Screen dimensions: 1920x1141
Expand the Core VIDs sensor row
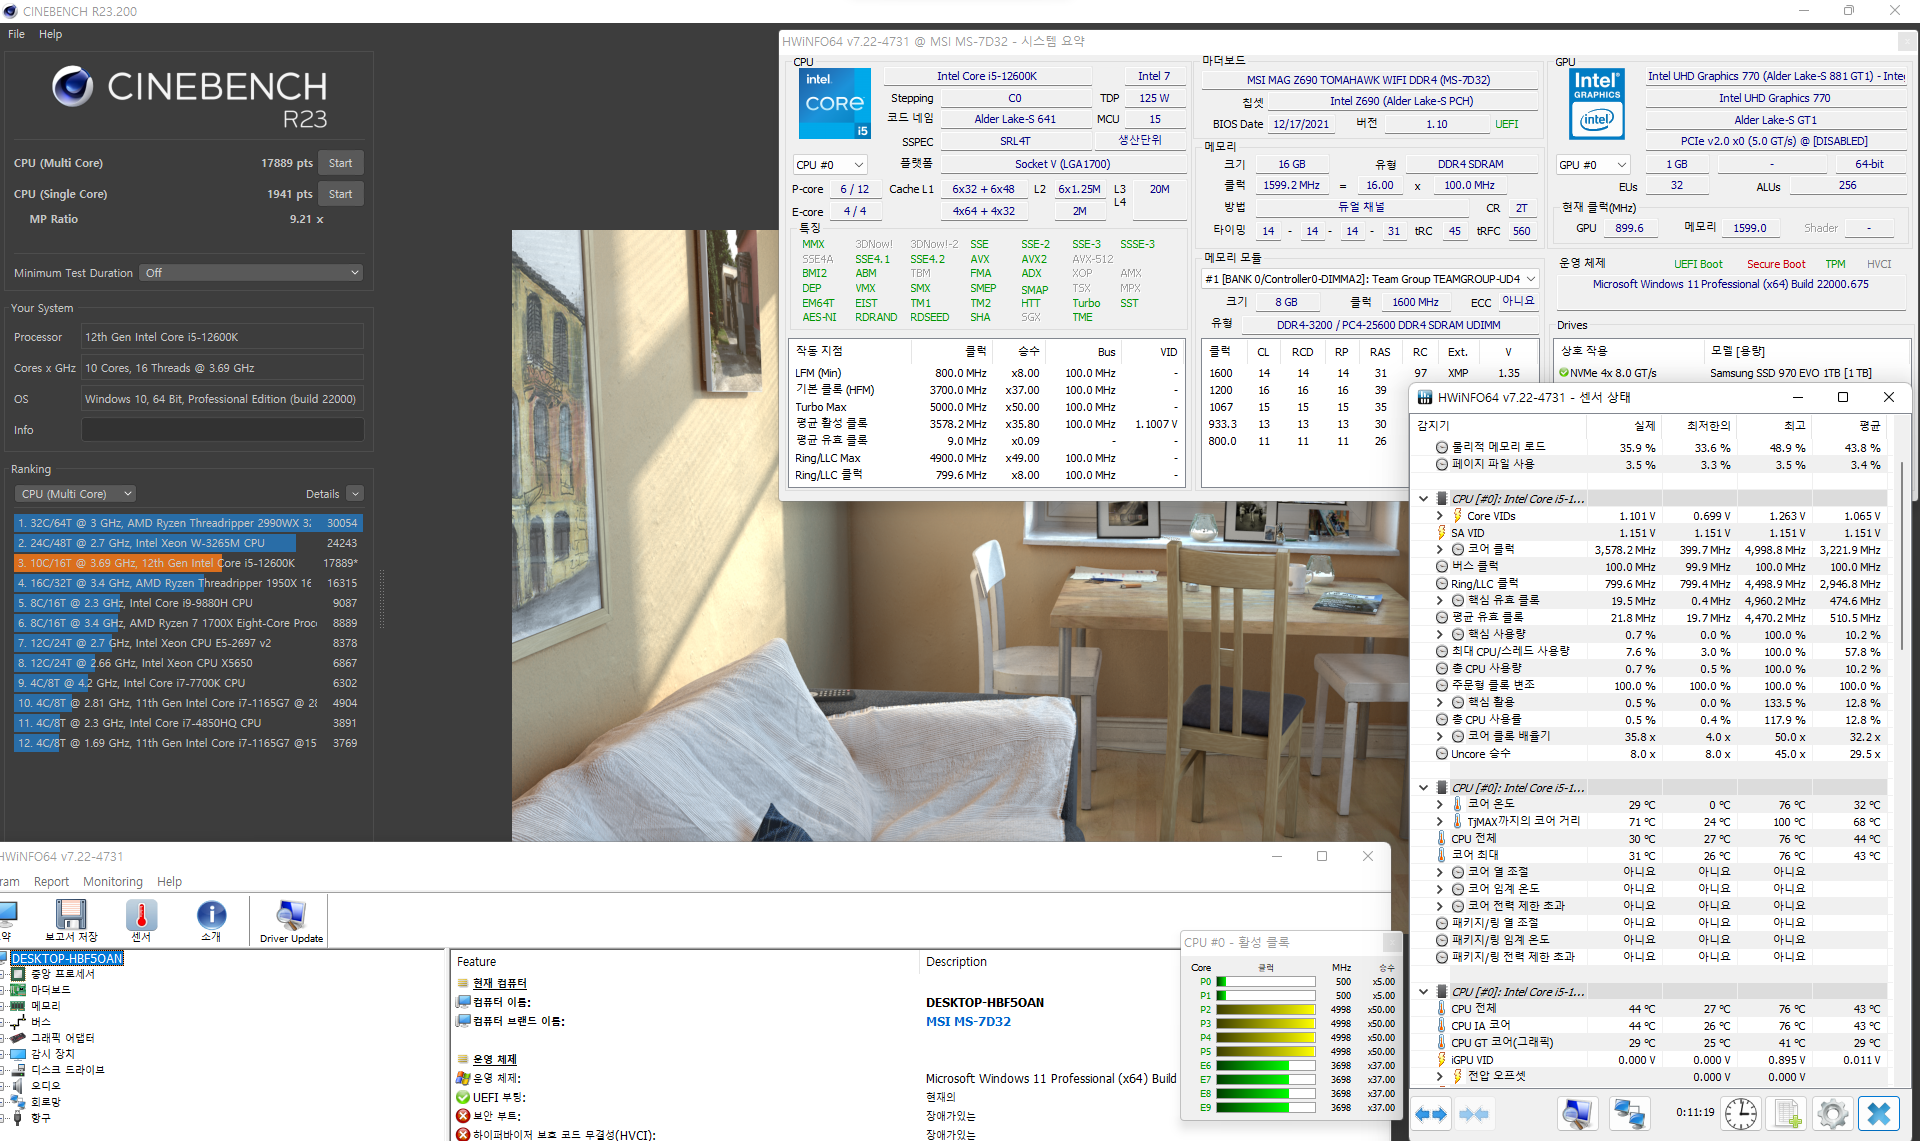[x=1440, y=516]
